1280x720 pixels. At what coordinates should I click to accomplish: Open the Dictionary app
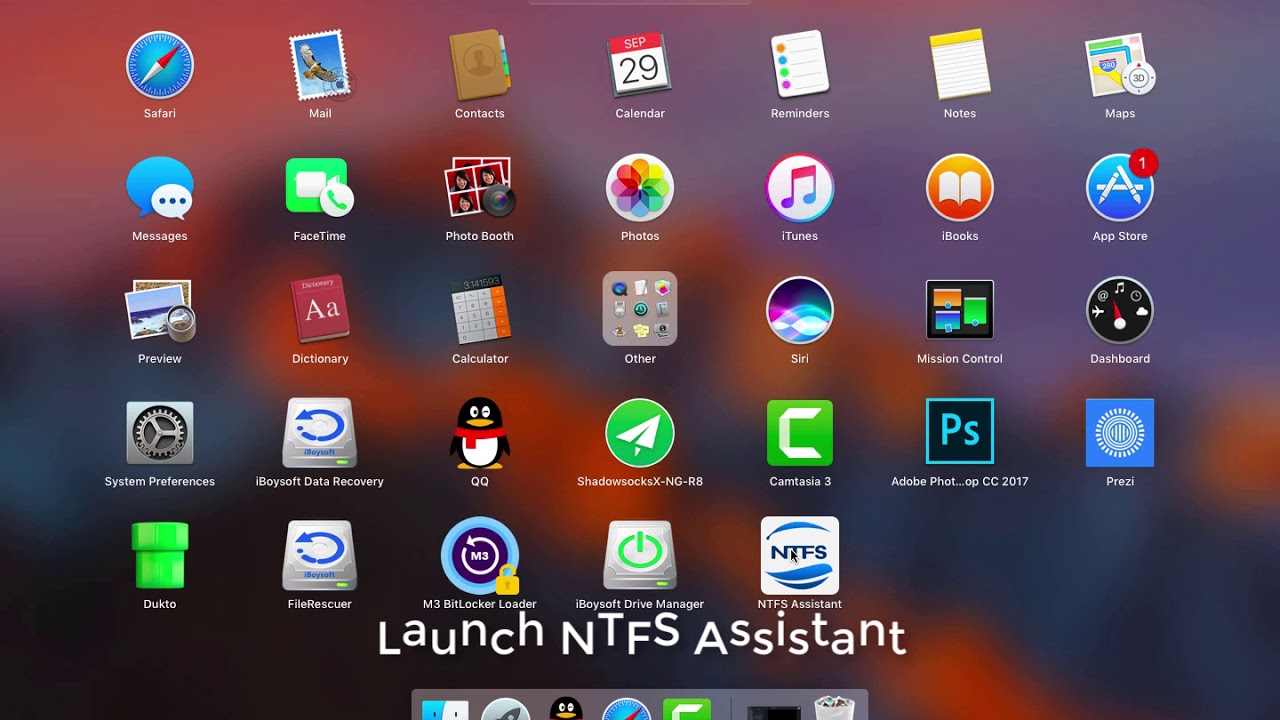[x=320, y=311]
